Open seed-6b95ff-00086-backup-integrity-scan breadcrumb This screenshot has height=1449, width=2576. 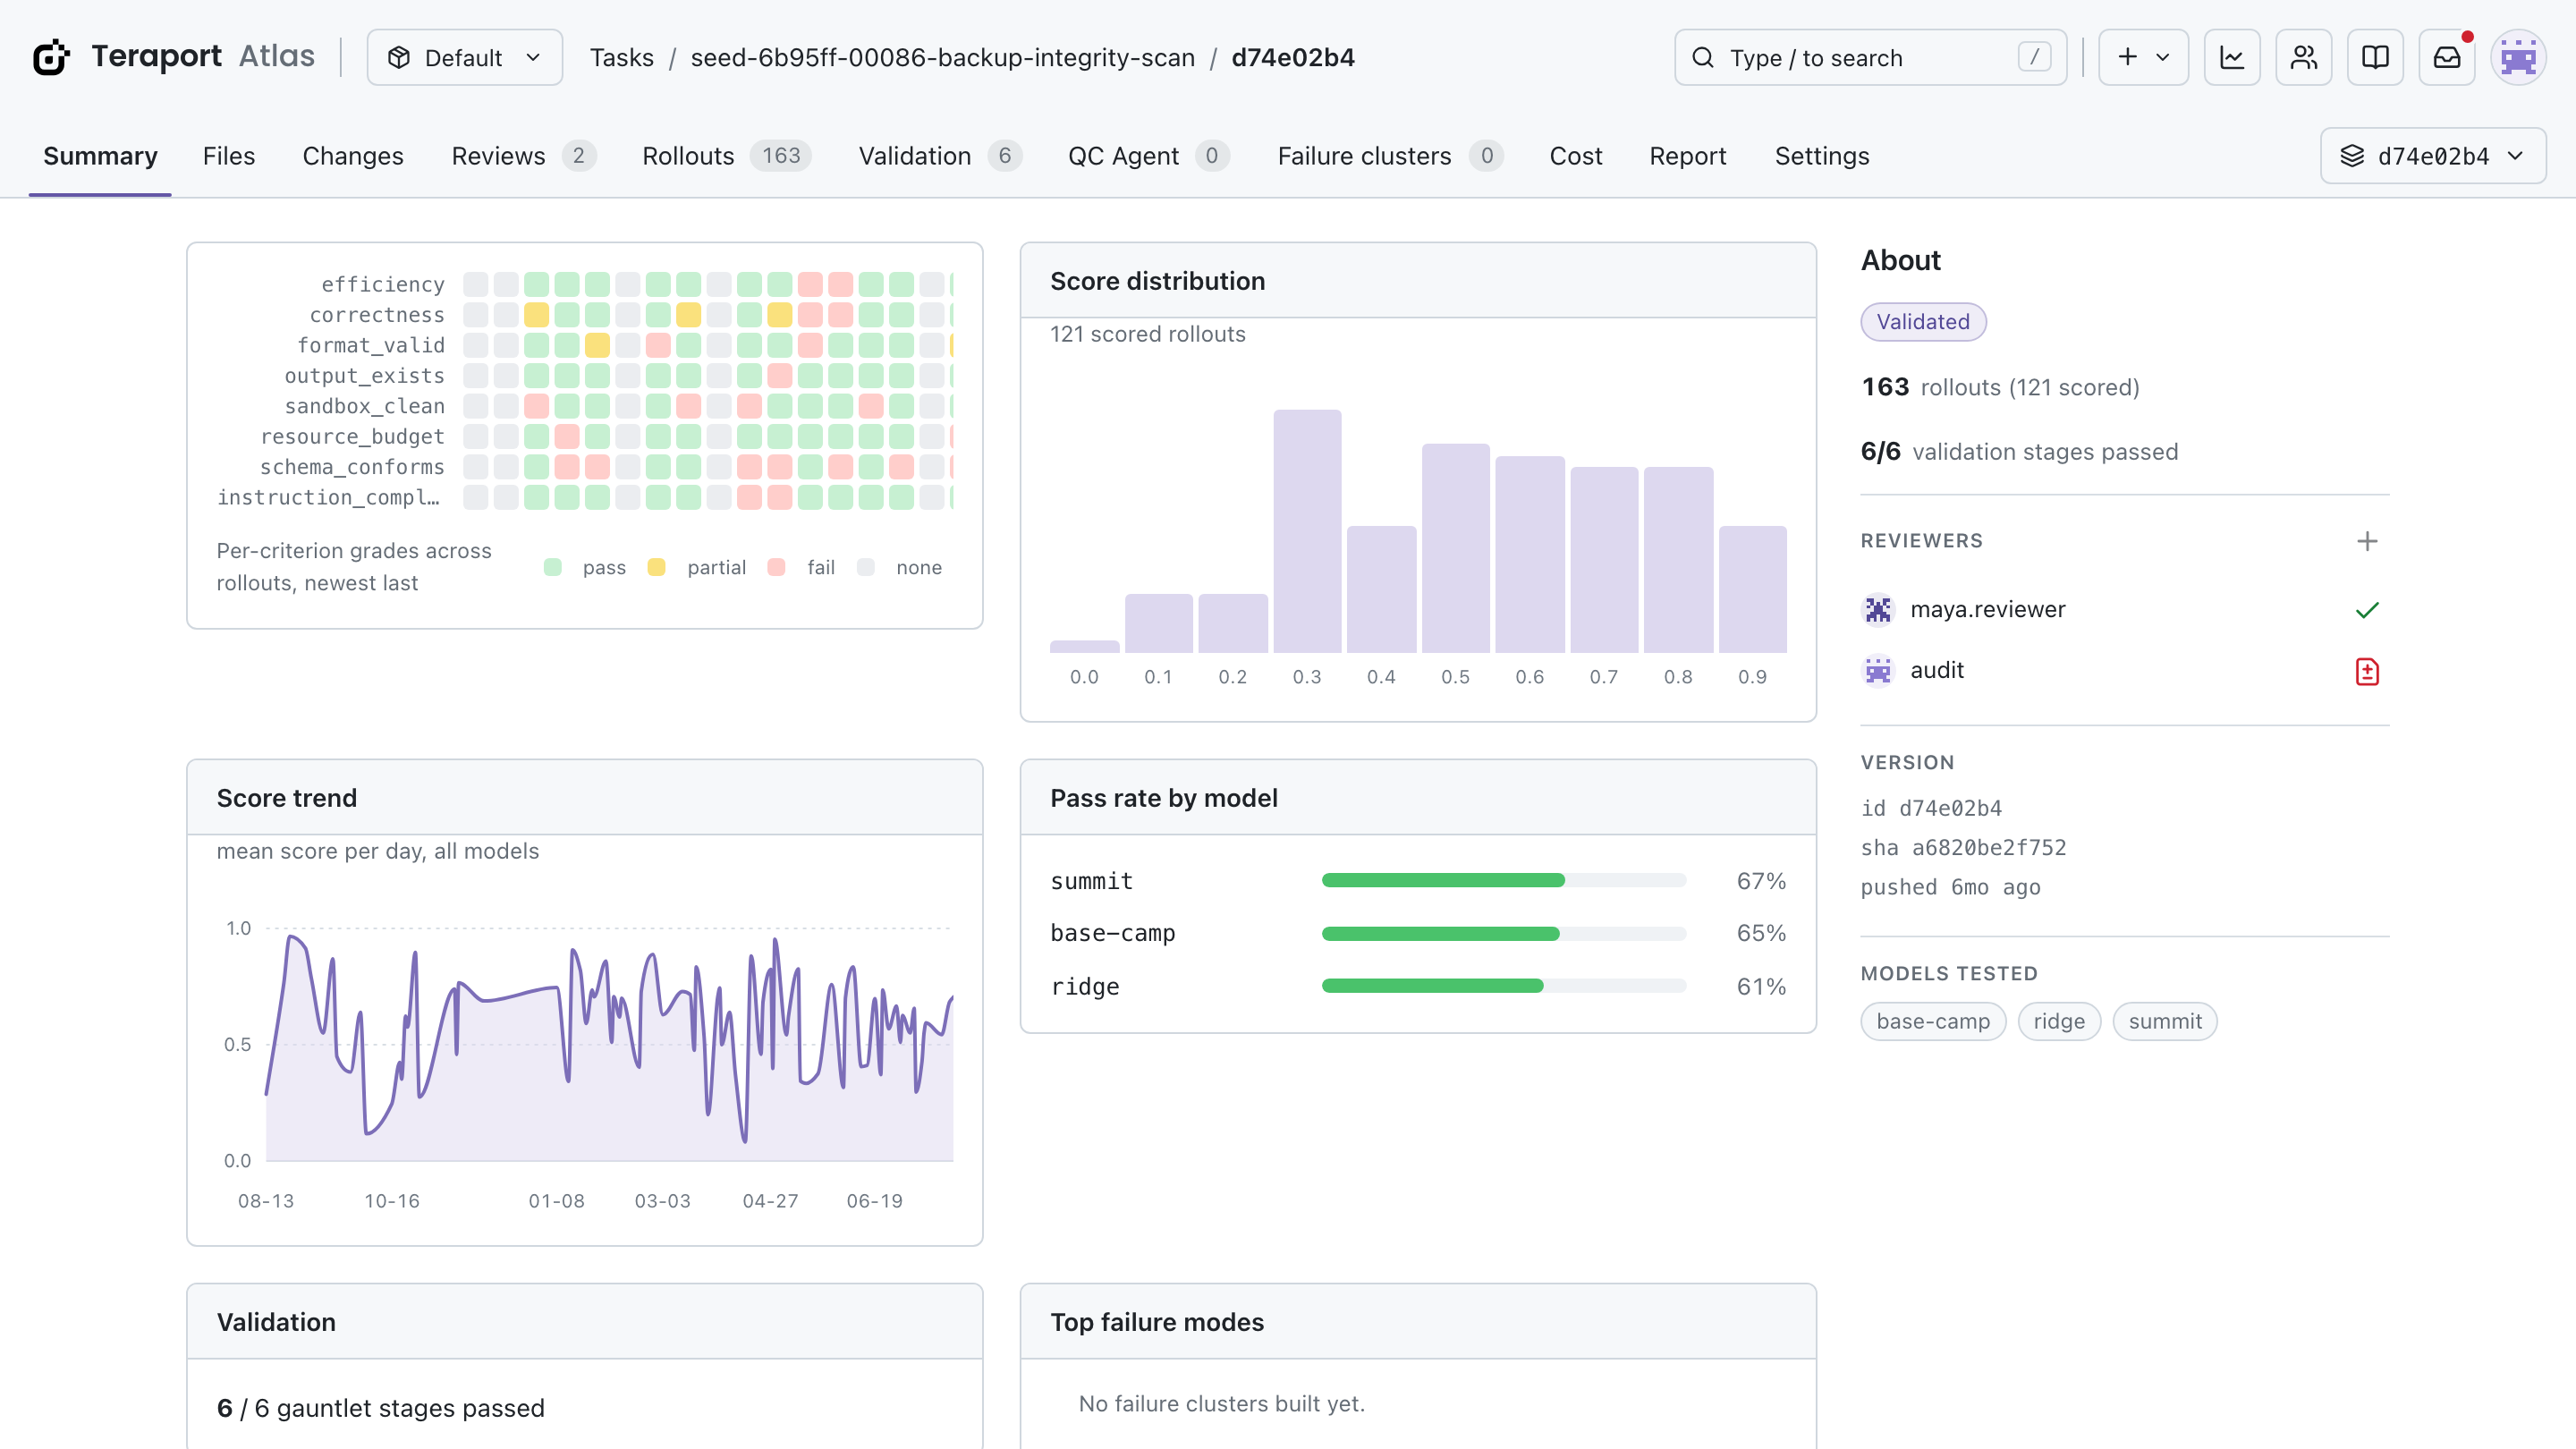point(942,57)
